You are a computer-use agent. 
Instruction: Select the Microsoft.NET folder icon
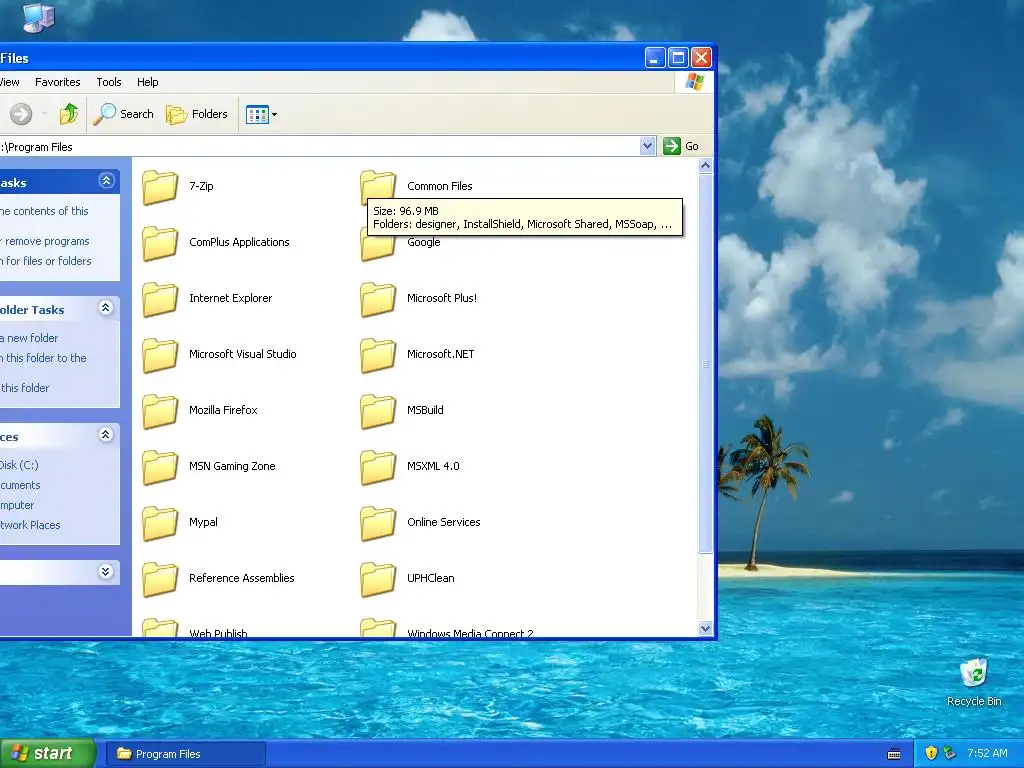coord(378,355)
